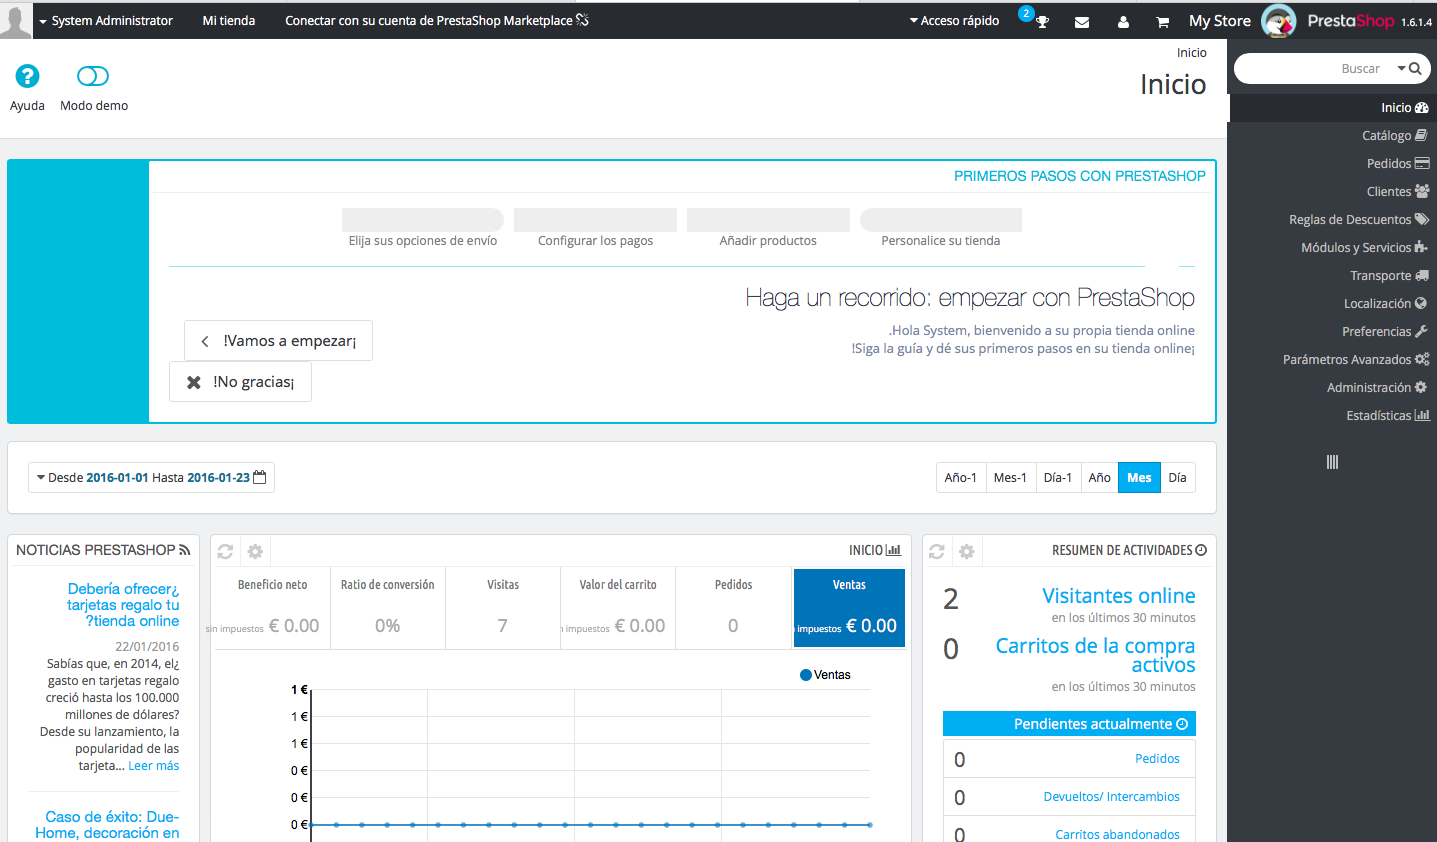The image size is (1437, 842).
Task: Select Mes period button
Action: (1140, 478)
